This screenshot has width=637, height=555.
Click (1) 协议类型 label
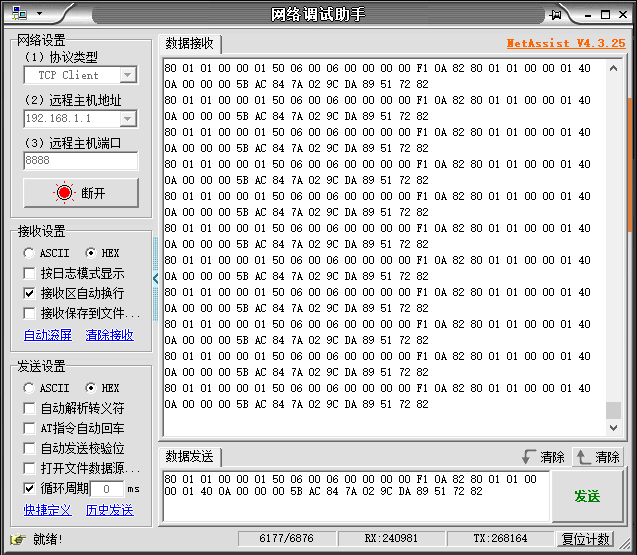click(x=61, y=57)
